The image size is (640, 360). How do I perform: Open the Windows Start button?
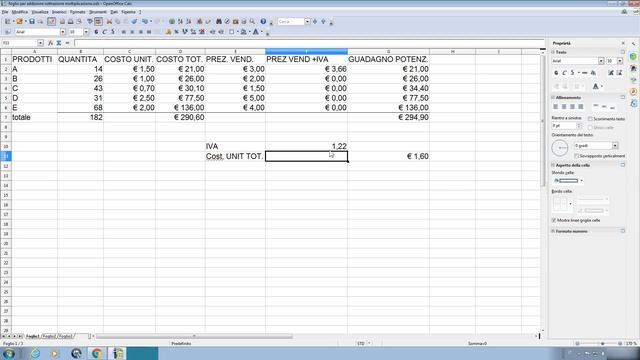[x=9, y=353]
